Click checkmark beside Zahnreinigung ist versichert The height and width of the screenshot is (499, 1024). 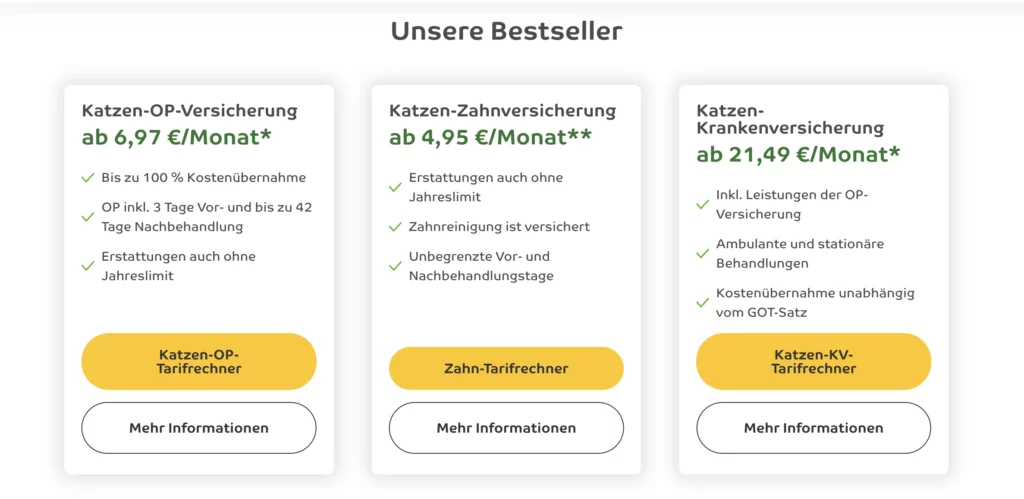[395, 227]
